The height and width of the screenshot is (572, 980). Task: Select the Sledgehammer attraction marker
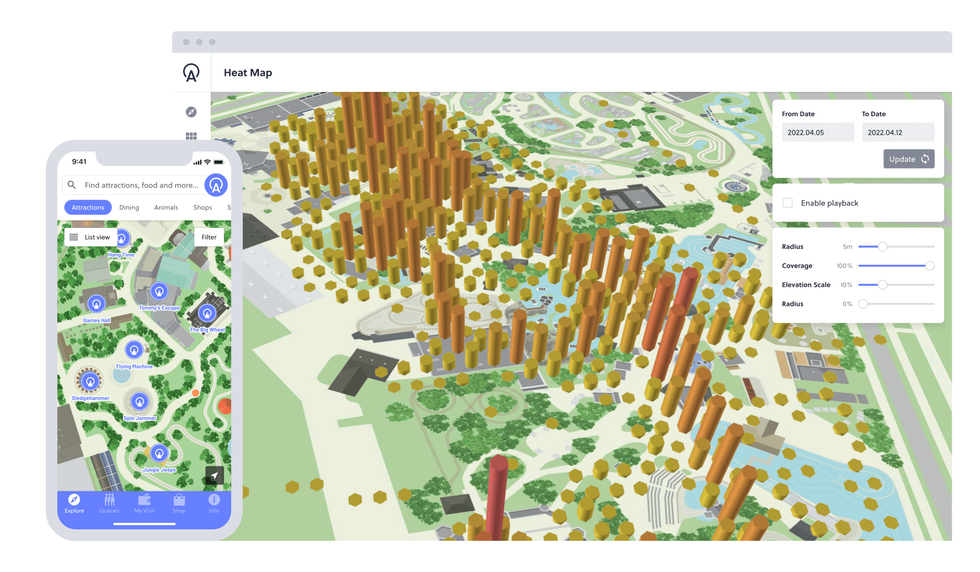[90, 381]
